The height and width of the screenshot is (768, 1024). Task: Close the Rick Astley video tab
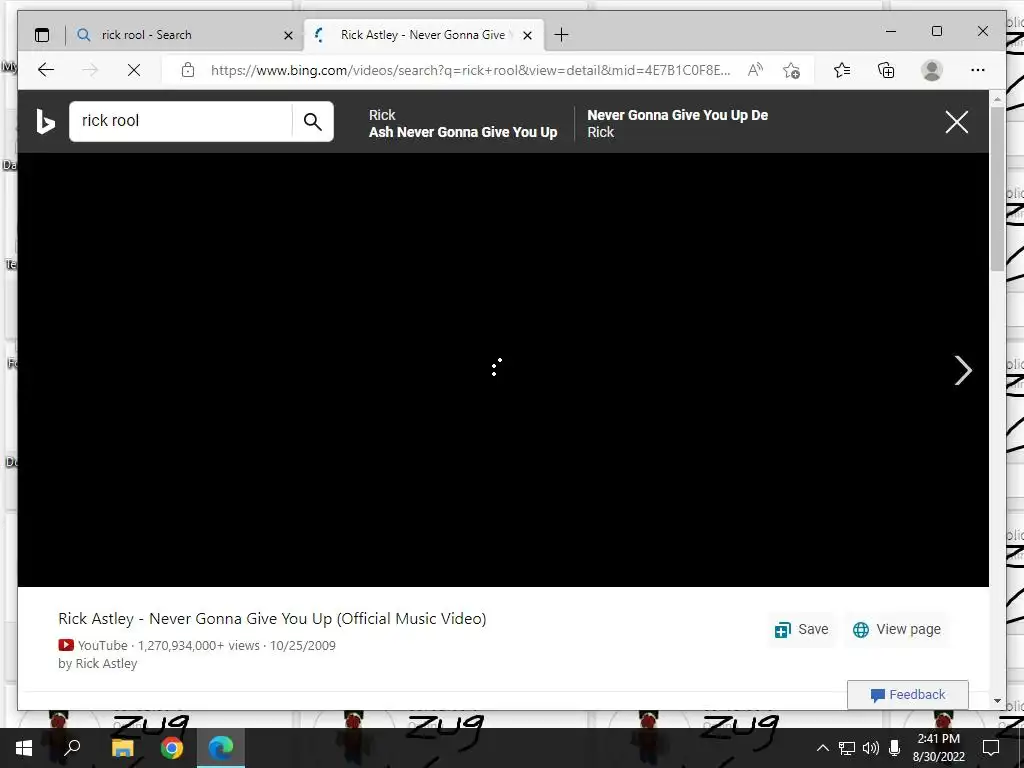528,35
